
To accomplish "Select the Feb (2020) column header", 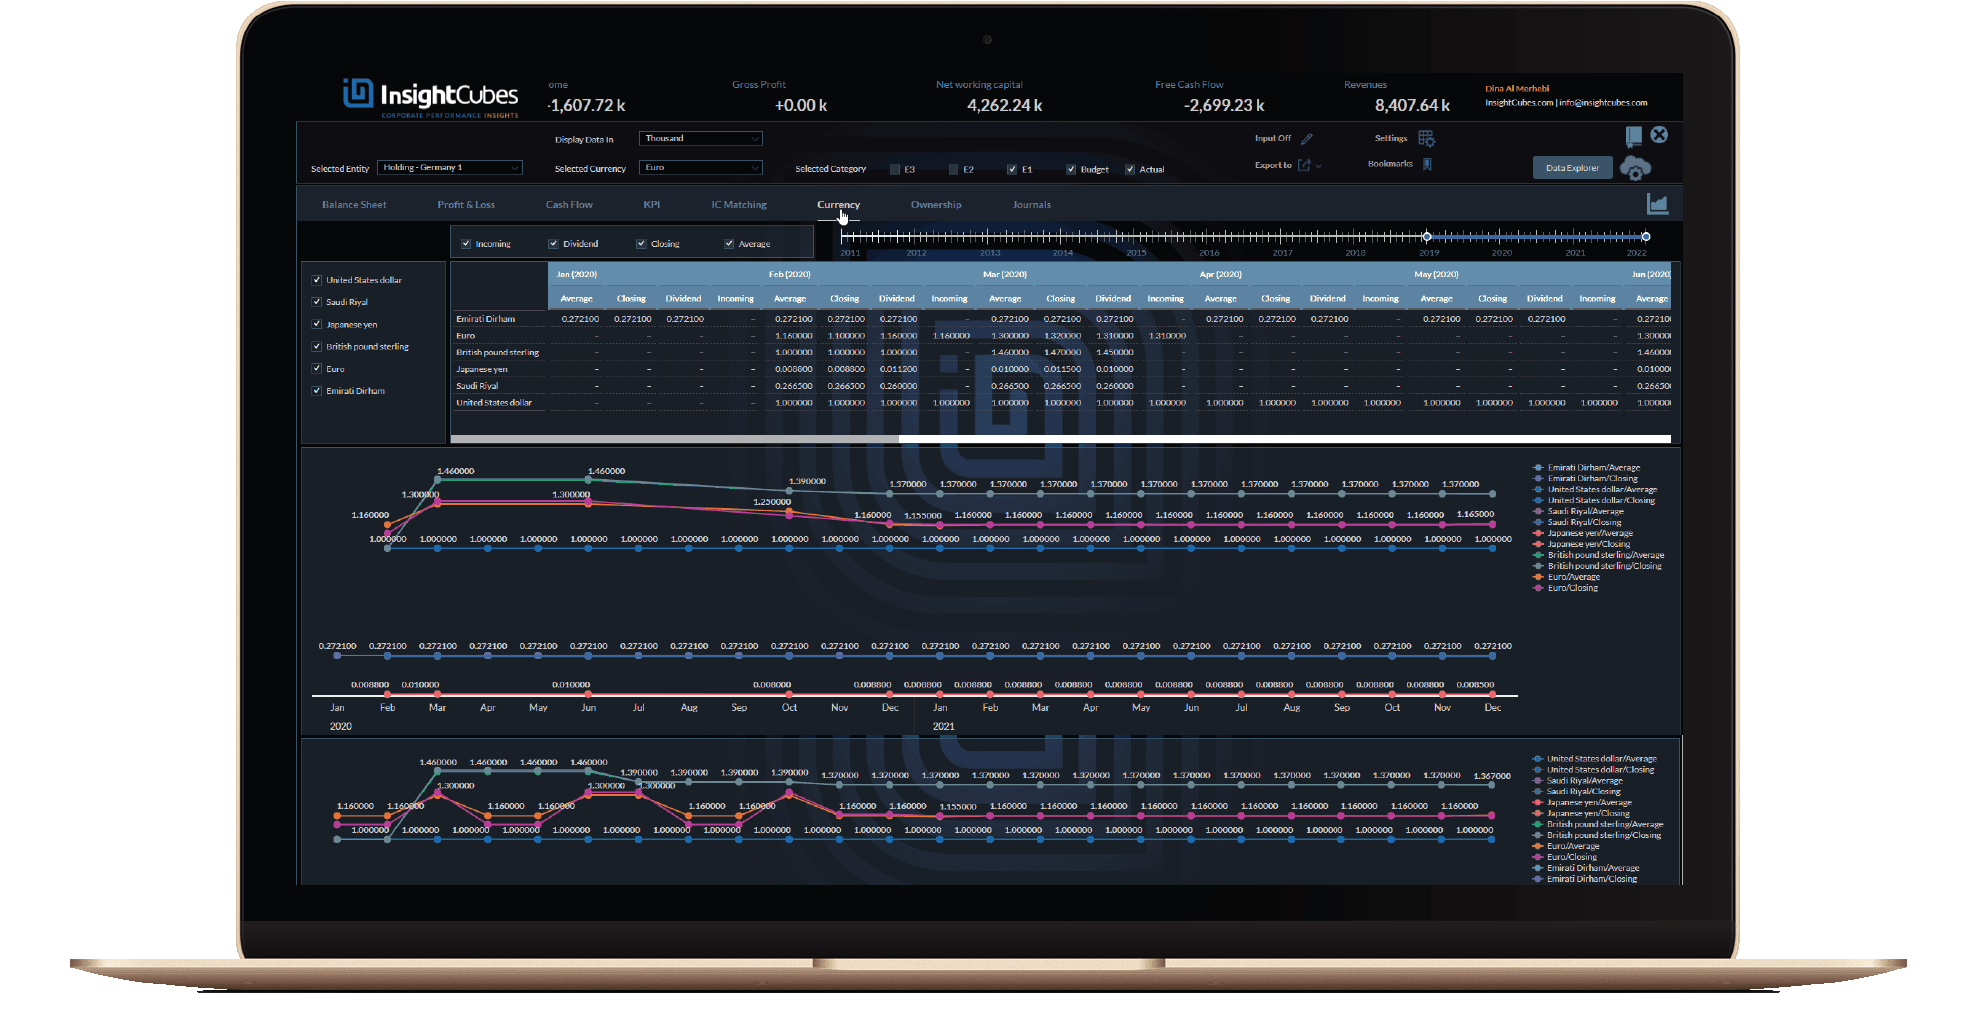I will click(789, 274).
